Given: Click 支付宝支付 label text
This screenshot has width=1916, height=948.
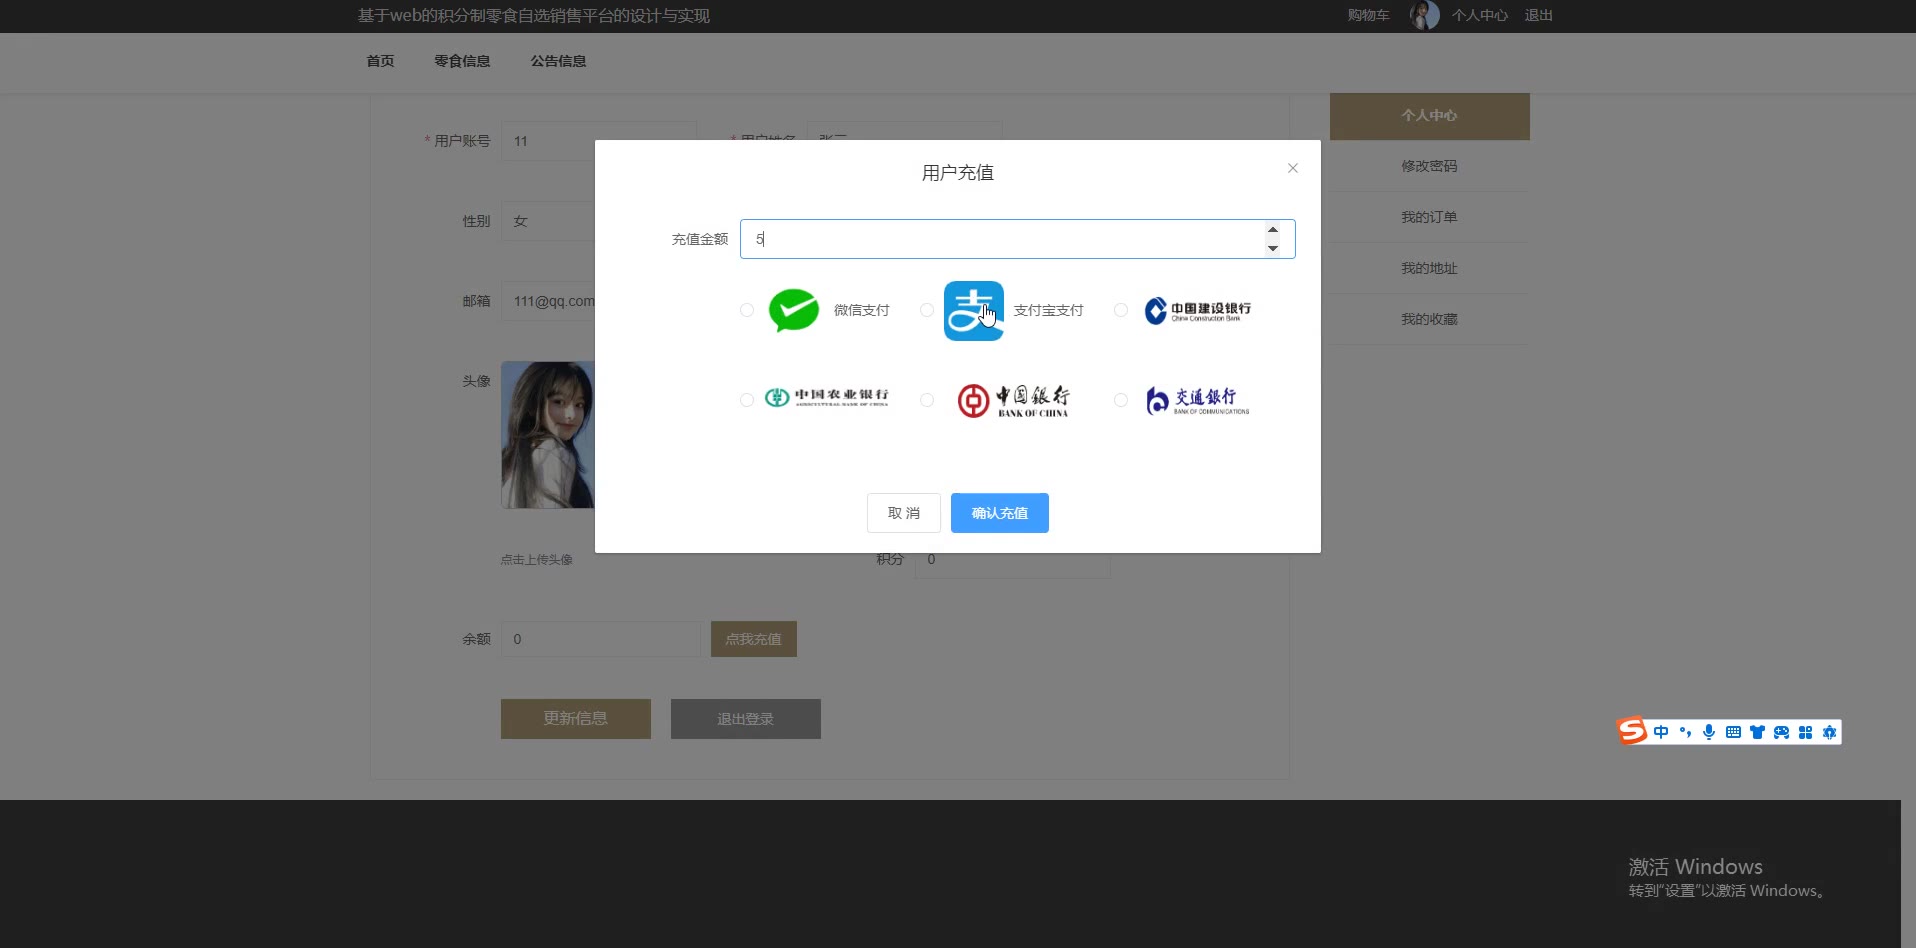Looking at the screenshot, I should point(1049,310).
